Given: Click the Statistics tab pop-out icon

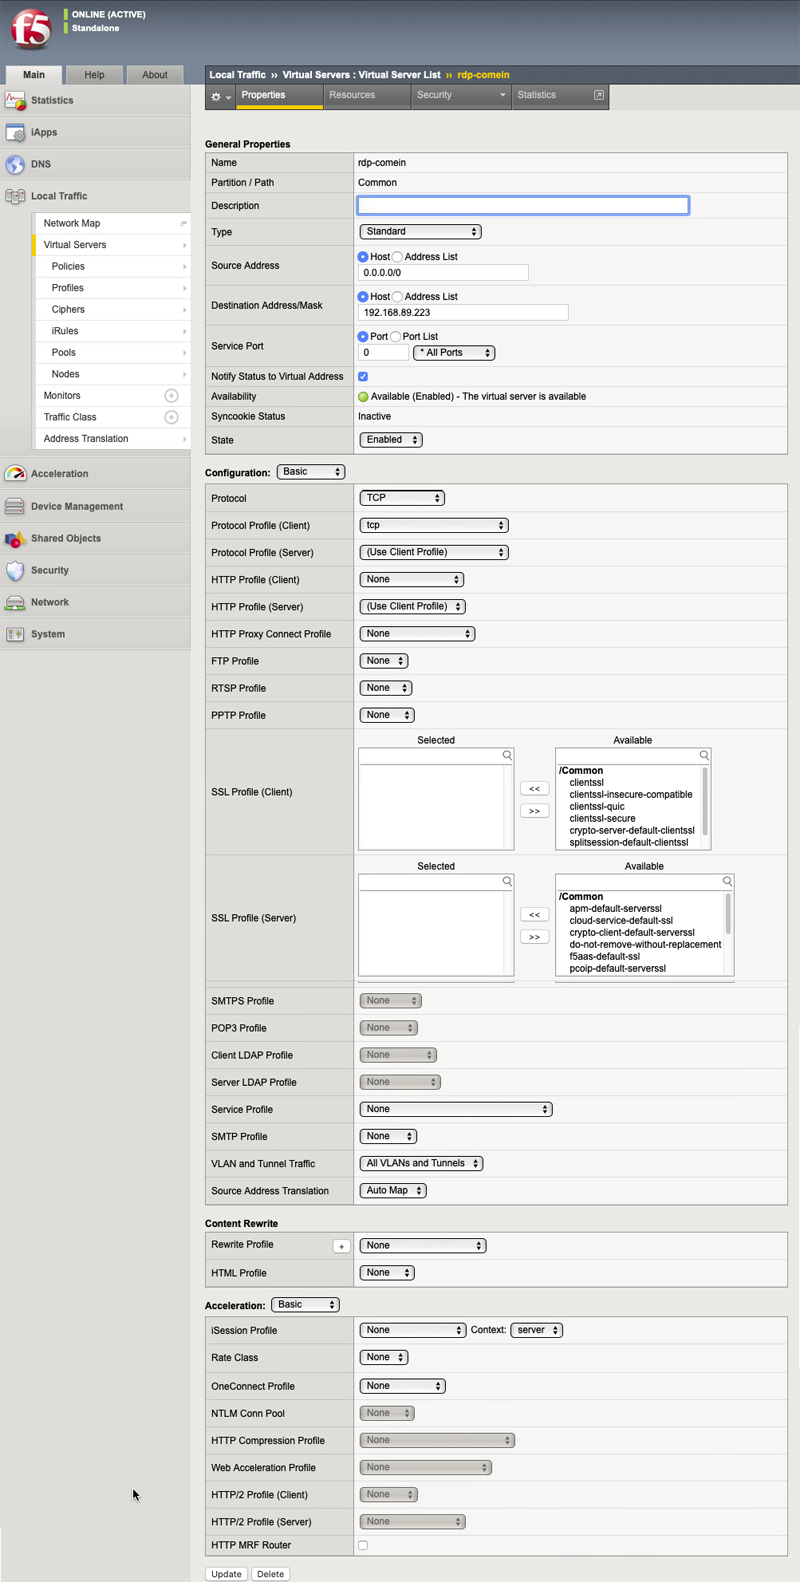Looking at the screenshot, I should tap(599, 95).
